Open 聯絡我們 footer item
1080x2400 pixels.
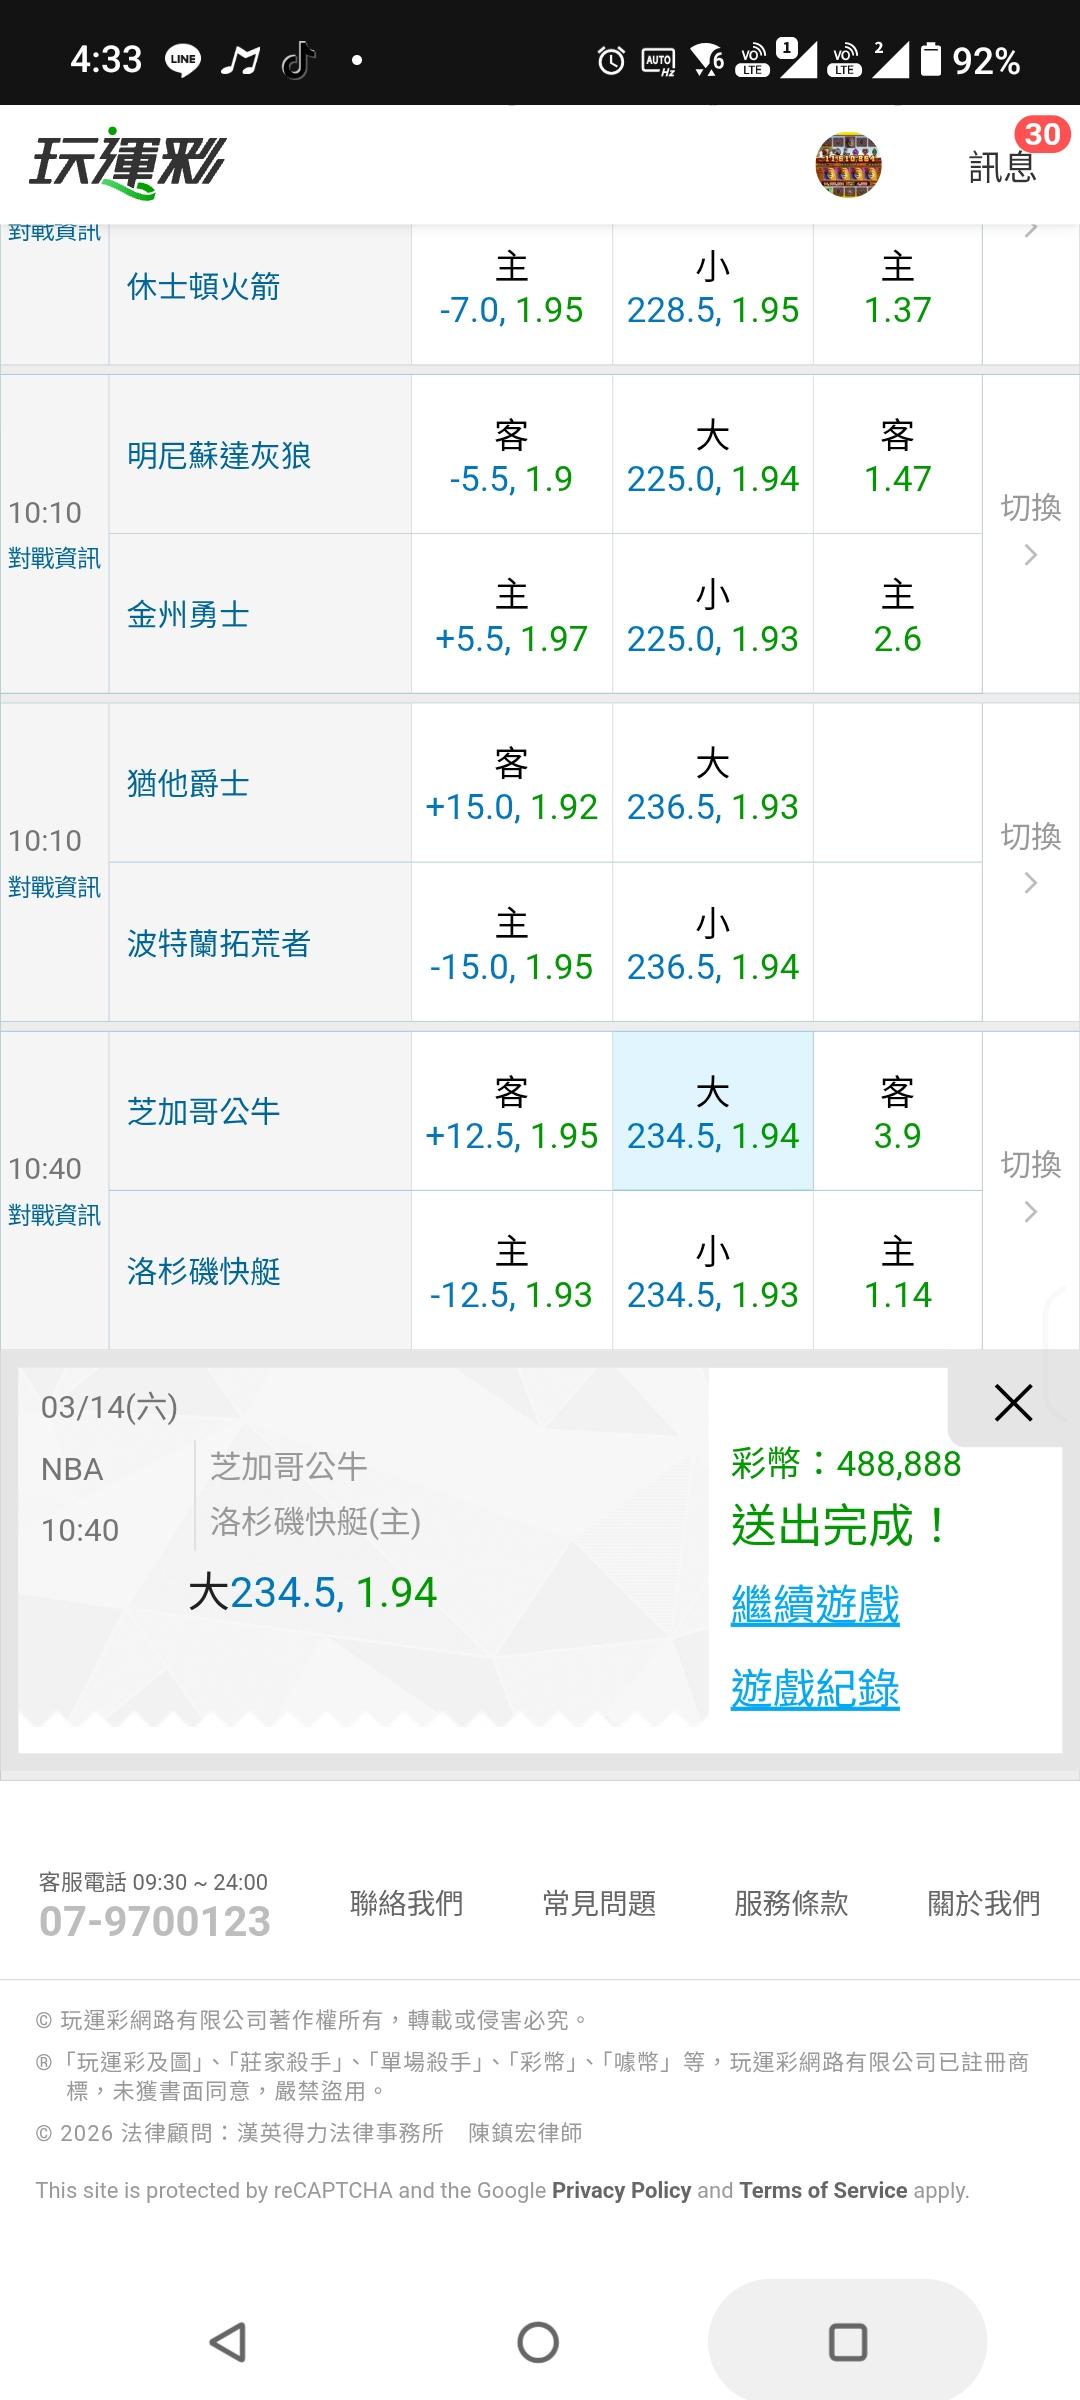[x=406, y=1903]
